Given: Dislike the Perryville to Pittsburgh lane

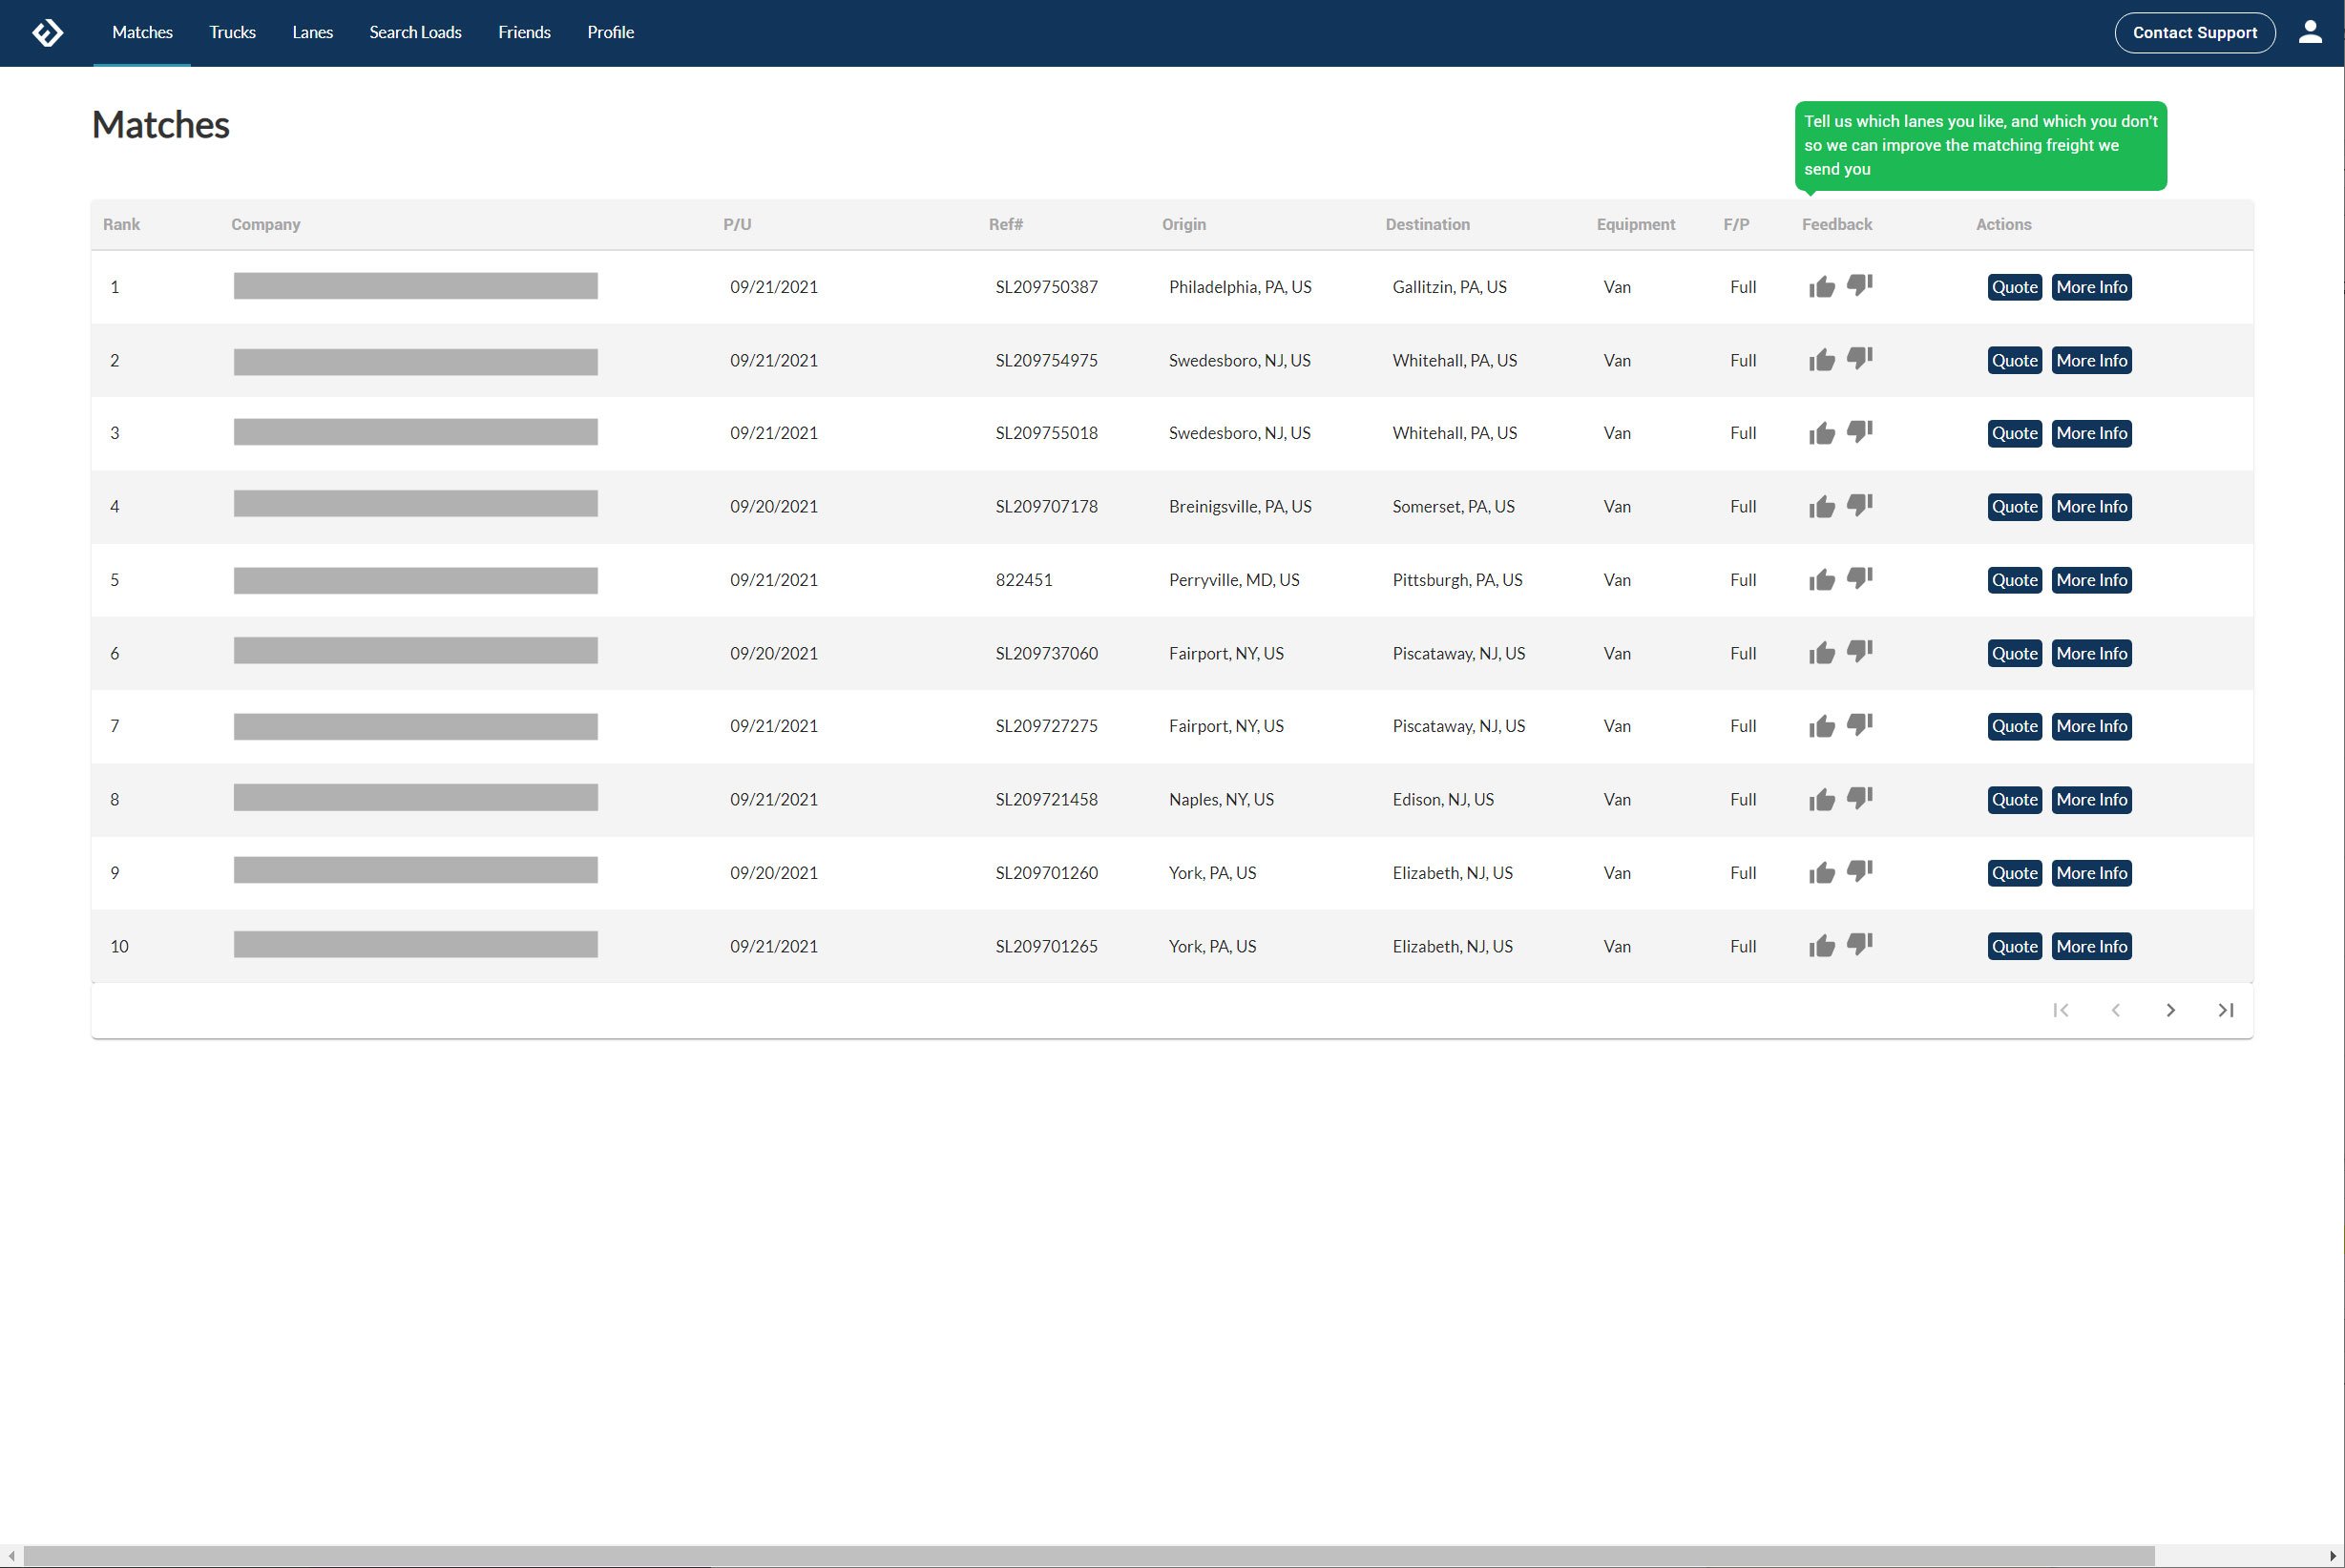Looking at the screenshot, I should tap(1859, 579).
